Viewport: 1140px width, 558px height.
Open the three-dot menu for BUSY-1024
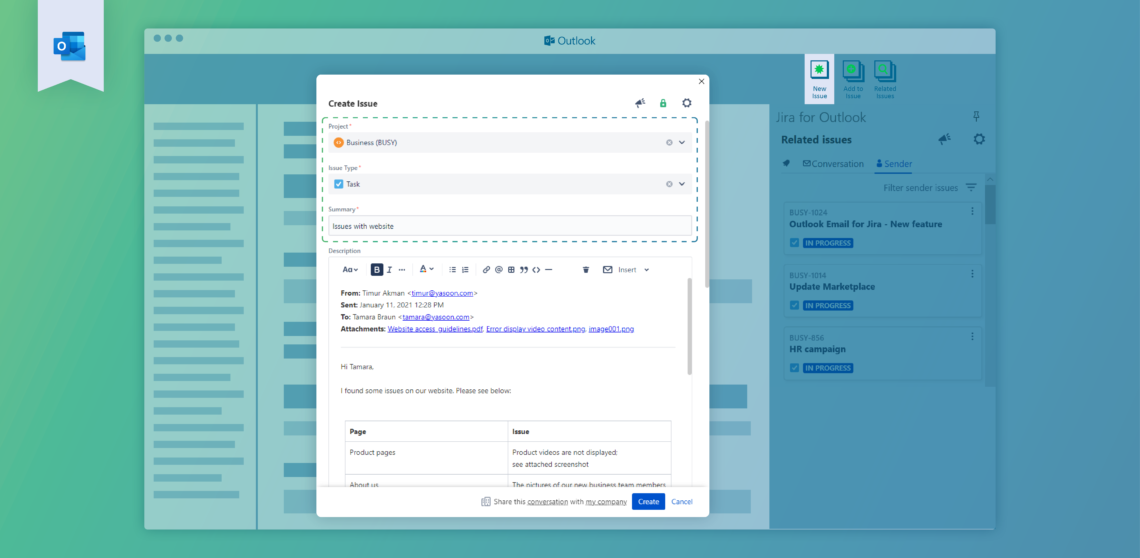click(x=972, y=211)
